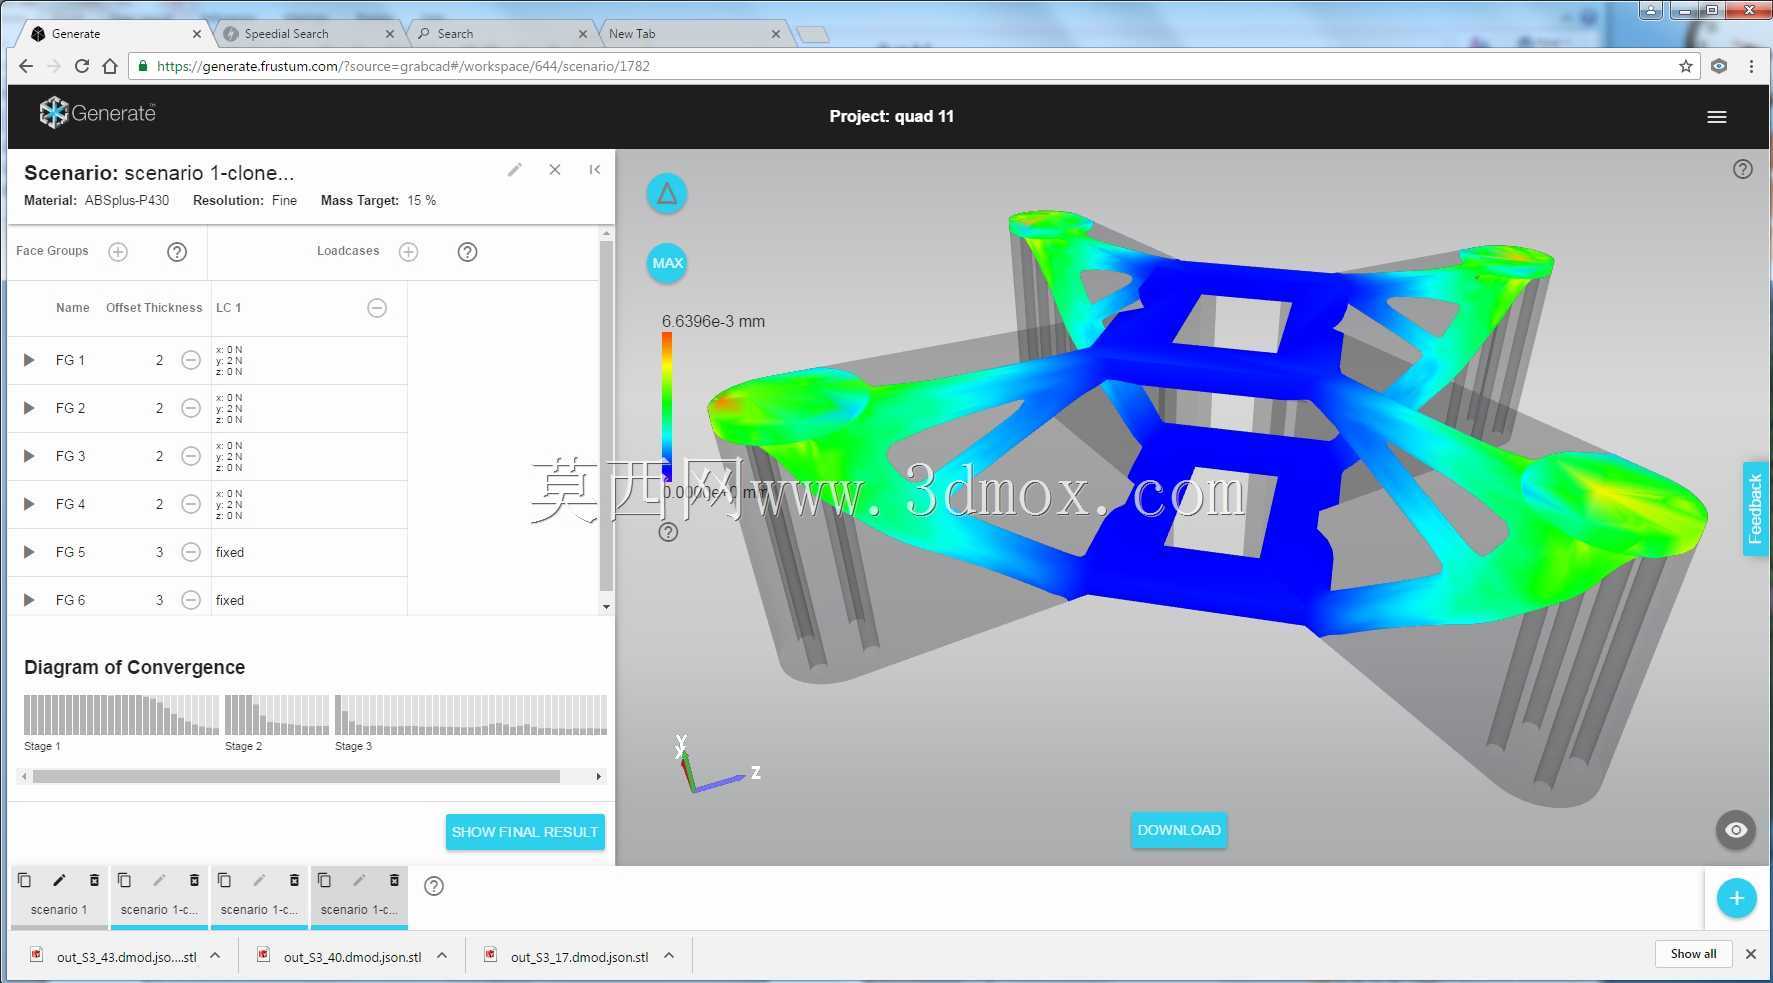
Task: Open Face Groups help
Action: (x=177, y=252)
